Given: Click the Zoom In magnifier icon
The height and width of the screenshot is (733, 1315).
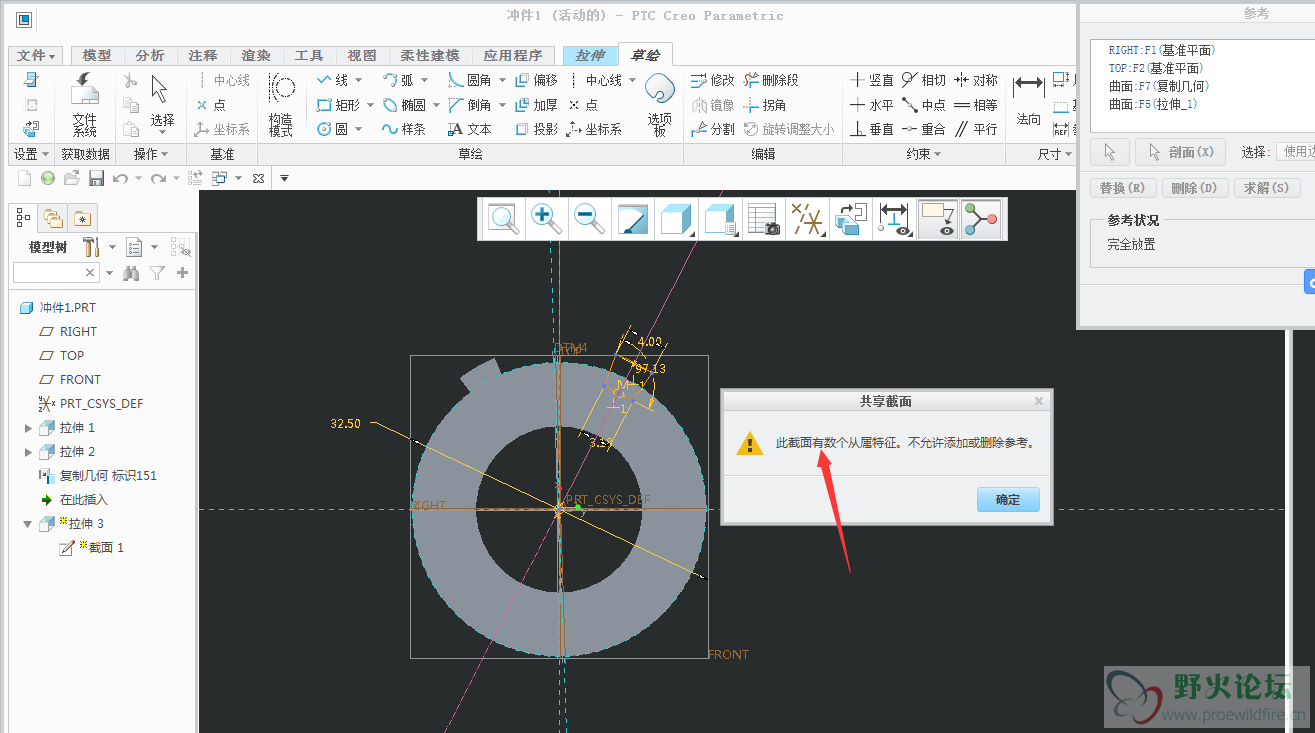Looking at the screenshot, I should (546, 218).
